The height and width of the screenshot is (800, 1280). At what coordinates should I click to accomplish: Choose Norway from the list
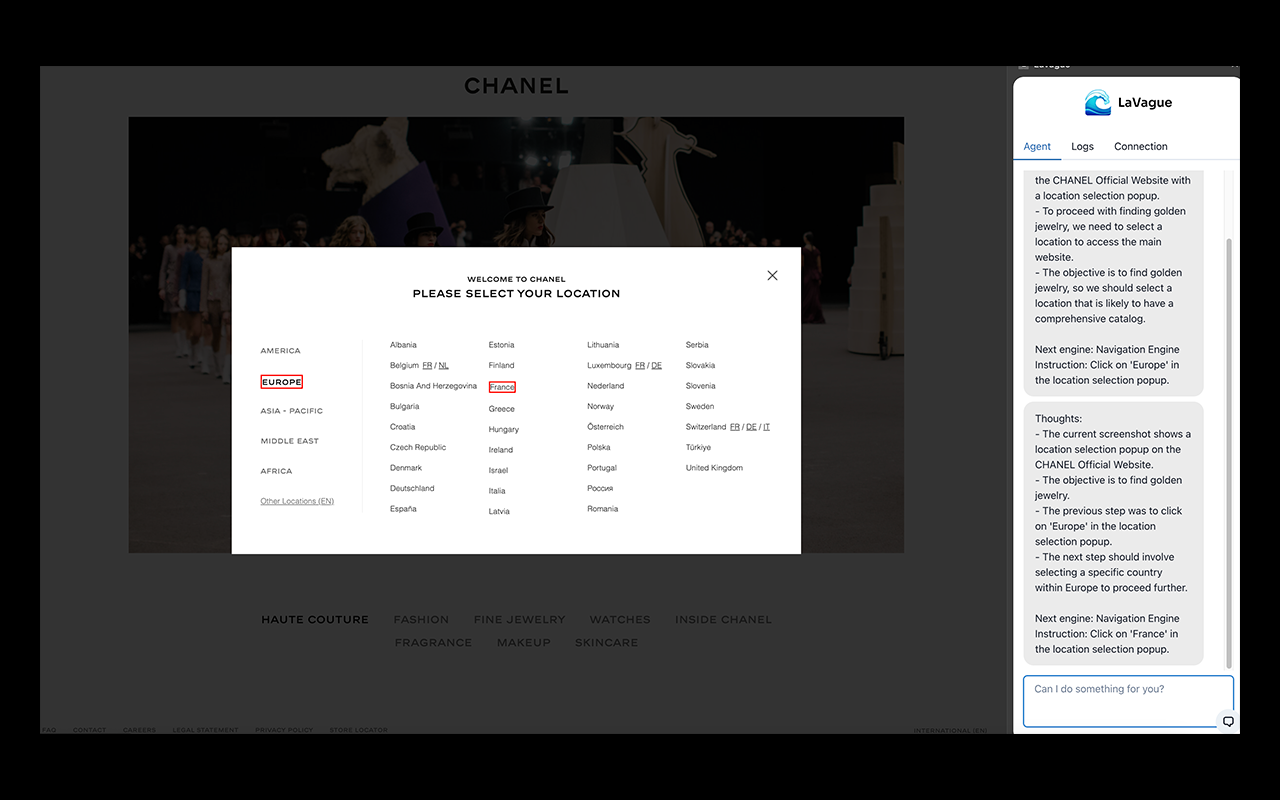tap(601, 407)
